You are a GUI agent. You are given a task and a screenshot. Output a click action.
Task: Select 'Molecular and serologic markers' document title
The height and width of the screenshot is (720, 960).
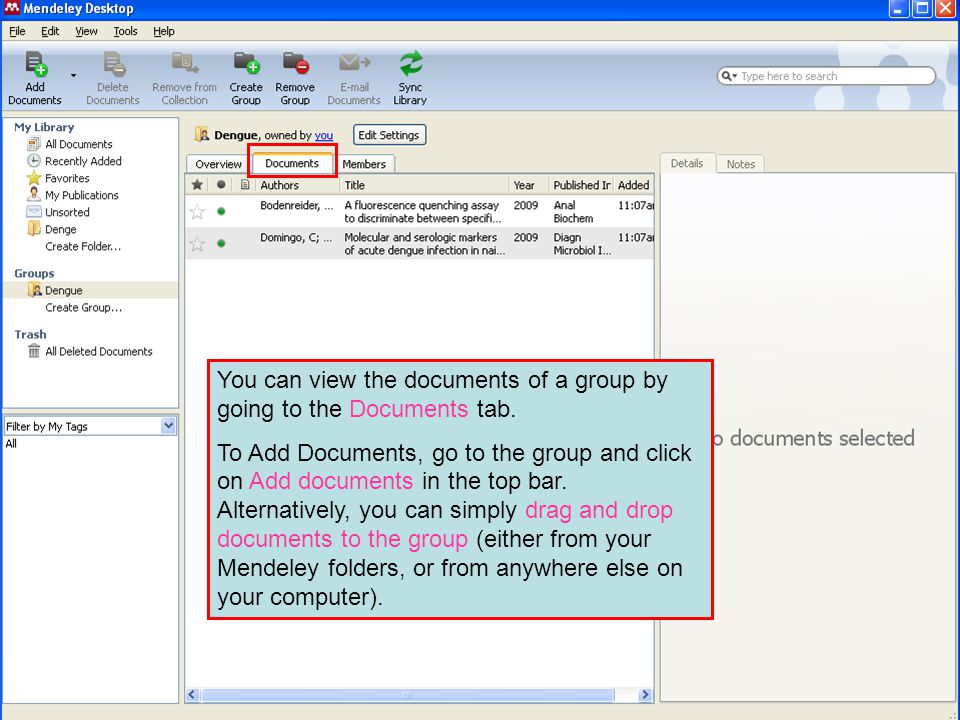pyautogui.click(x=425, y=244)
